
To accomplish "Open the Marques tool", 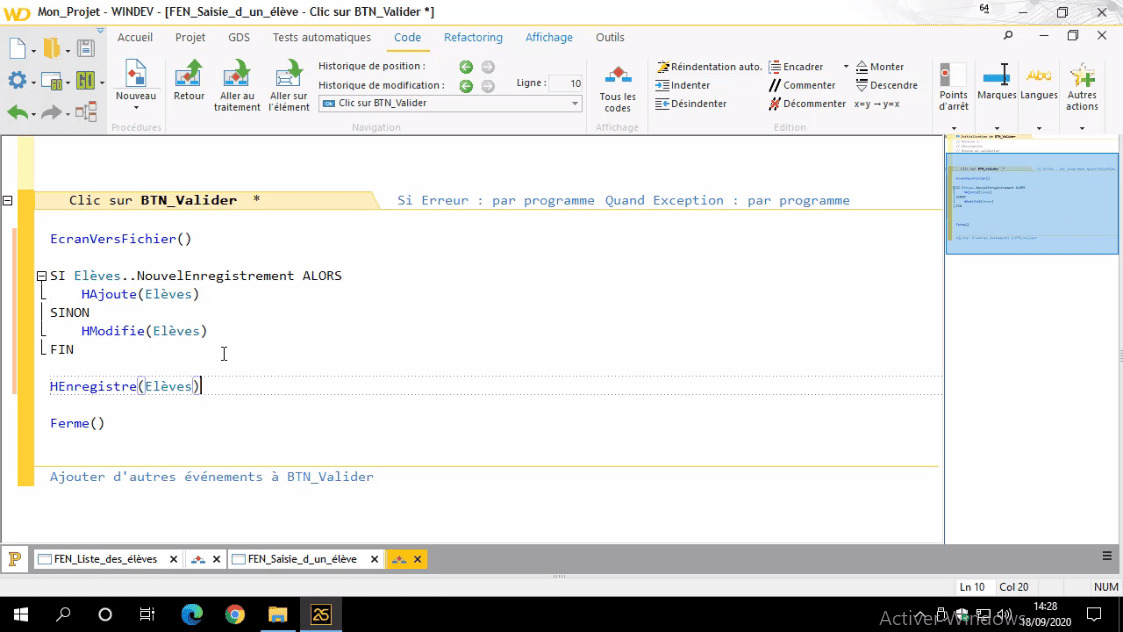I will pos(996,85).
